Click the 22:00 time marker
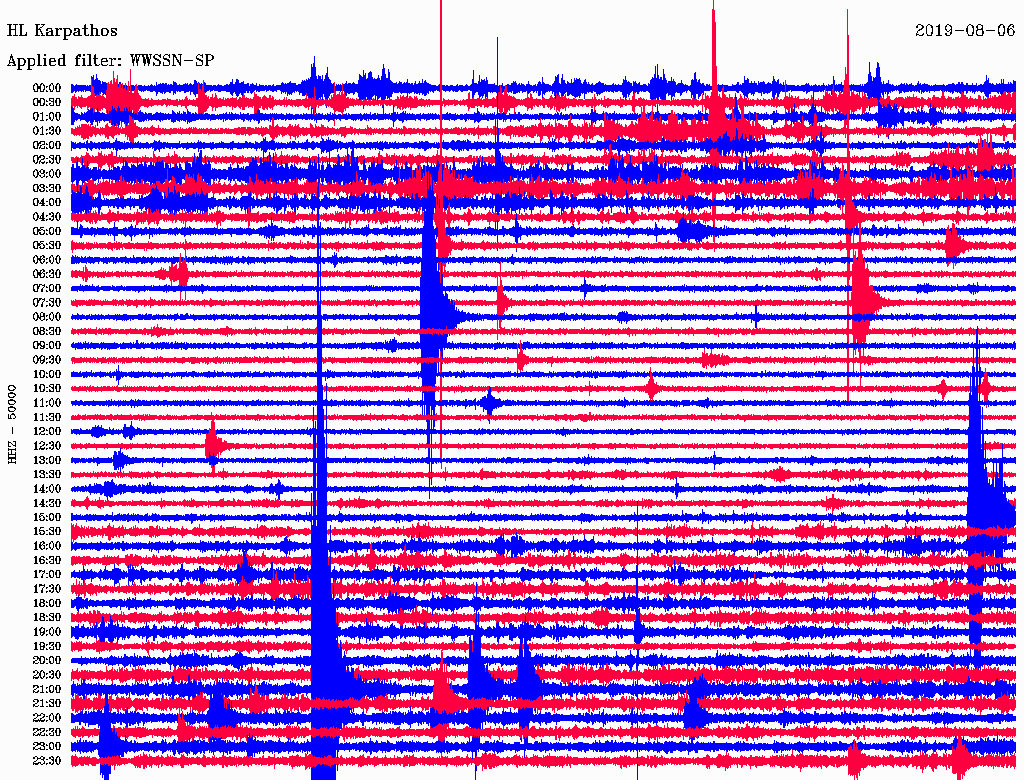Screen dimensions: 1024x780 click(47, 718)
